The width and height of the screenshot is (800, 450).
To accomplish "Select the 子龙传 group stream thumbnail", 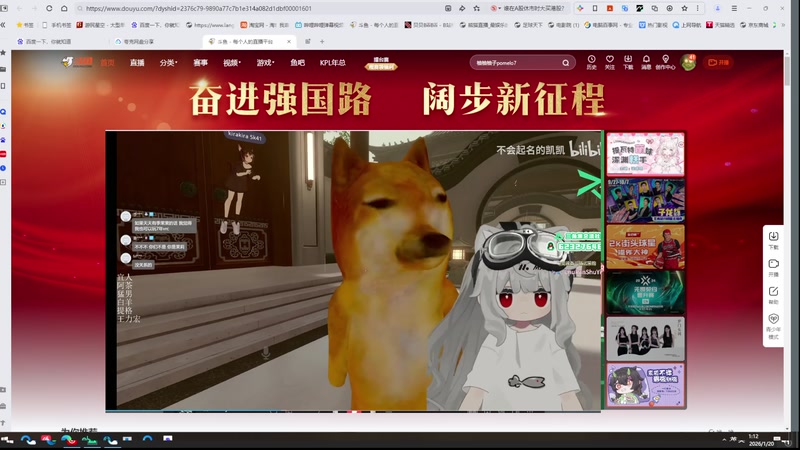I will tap(645, 201).
